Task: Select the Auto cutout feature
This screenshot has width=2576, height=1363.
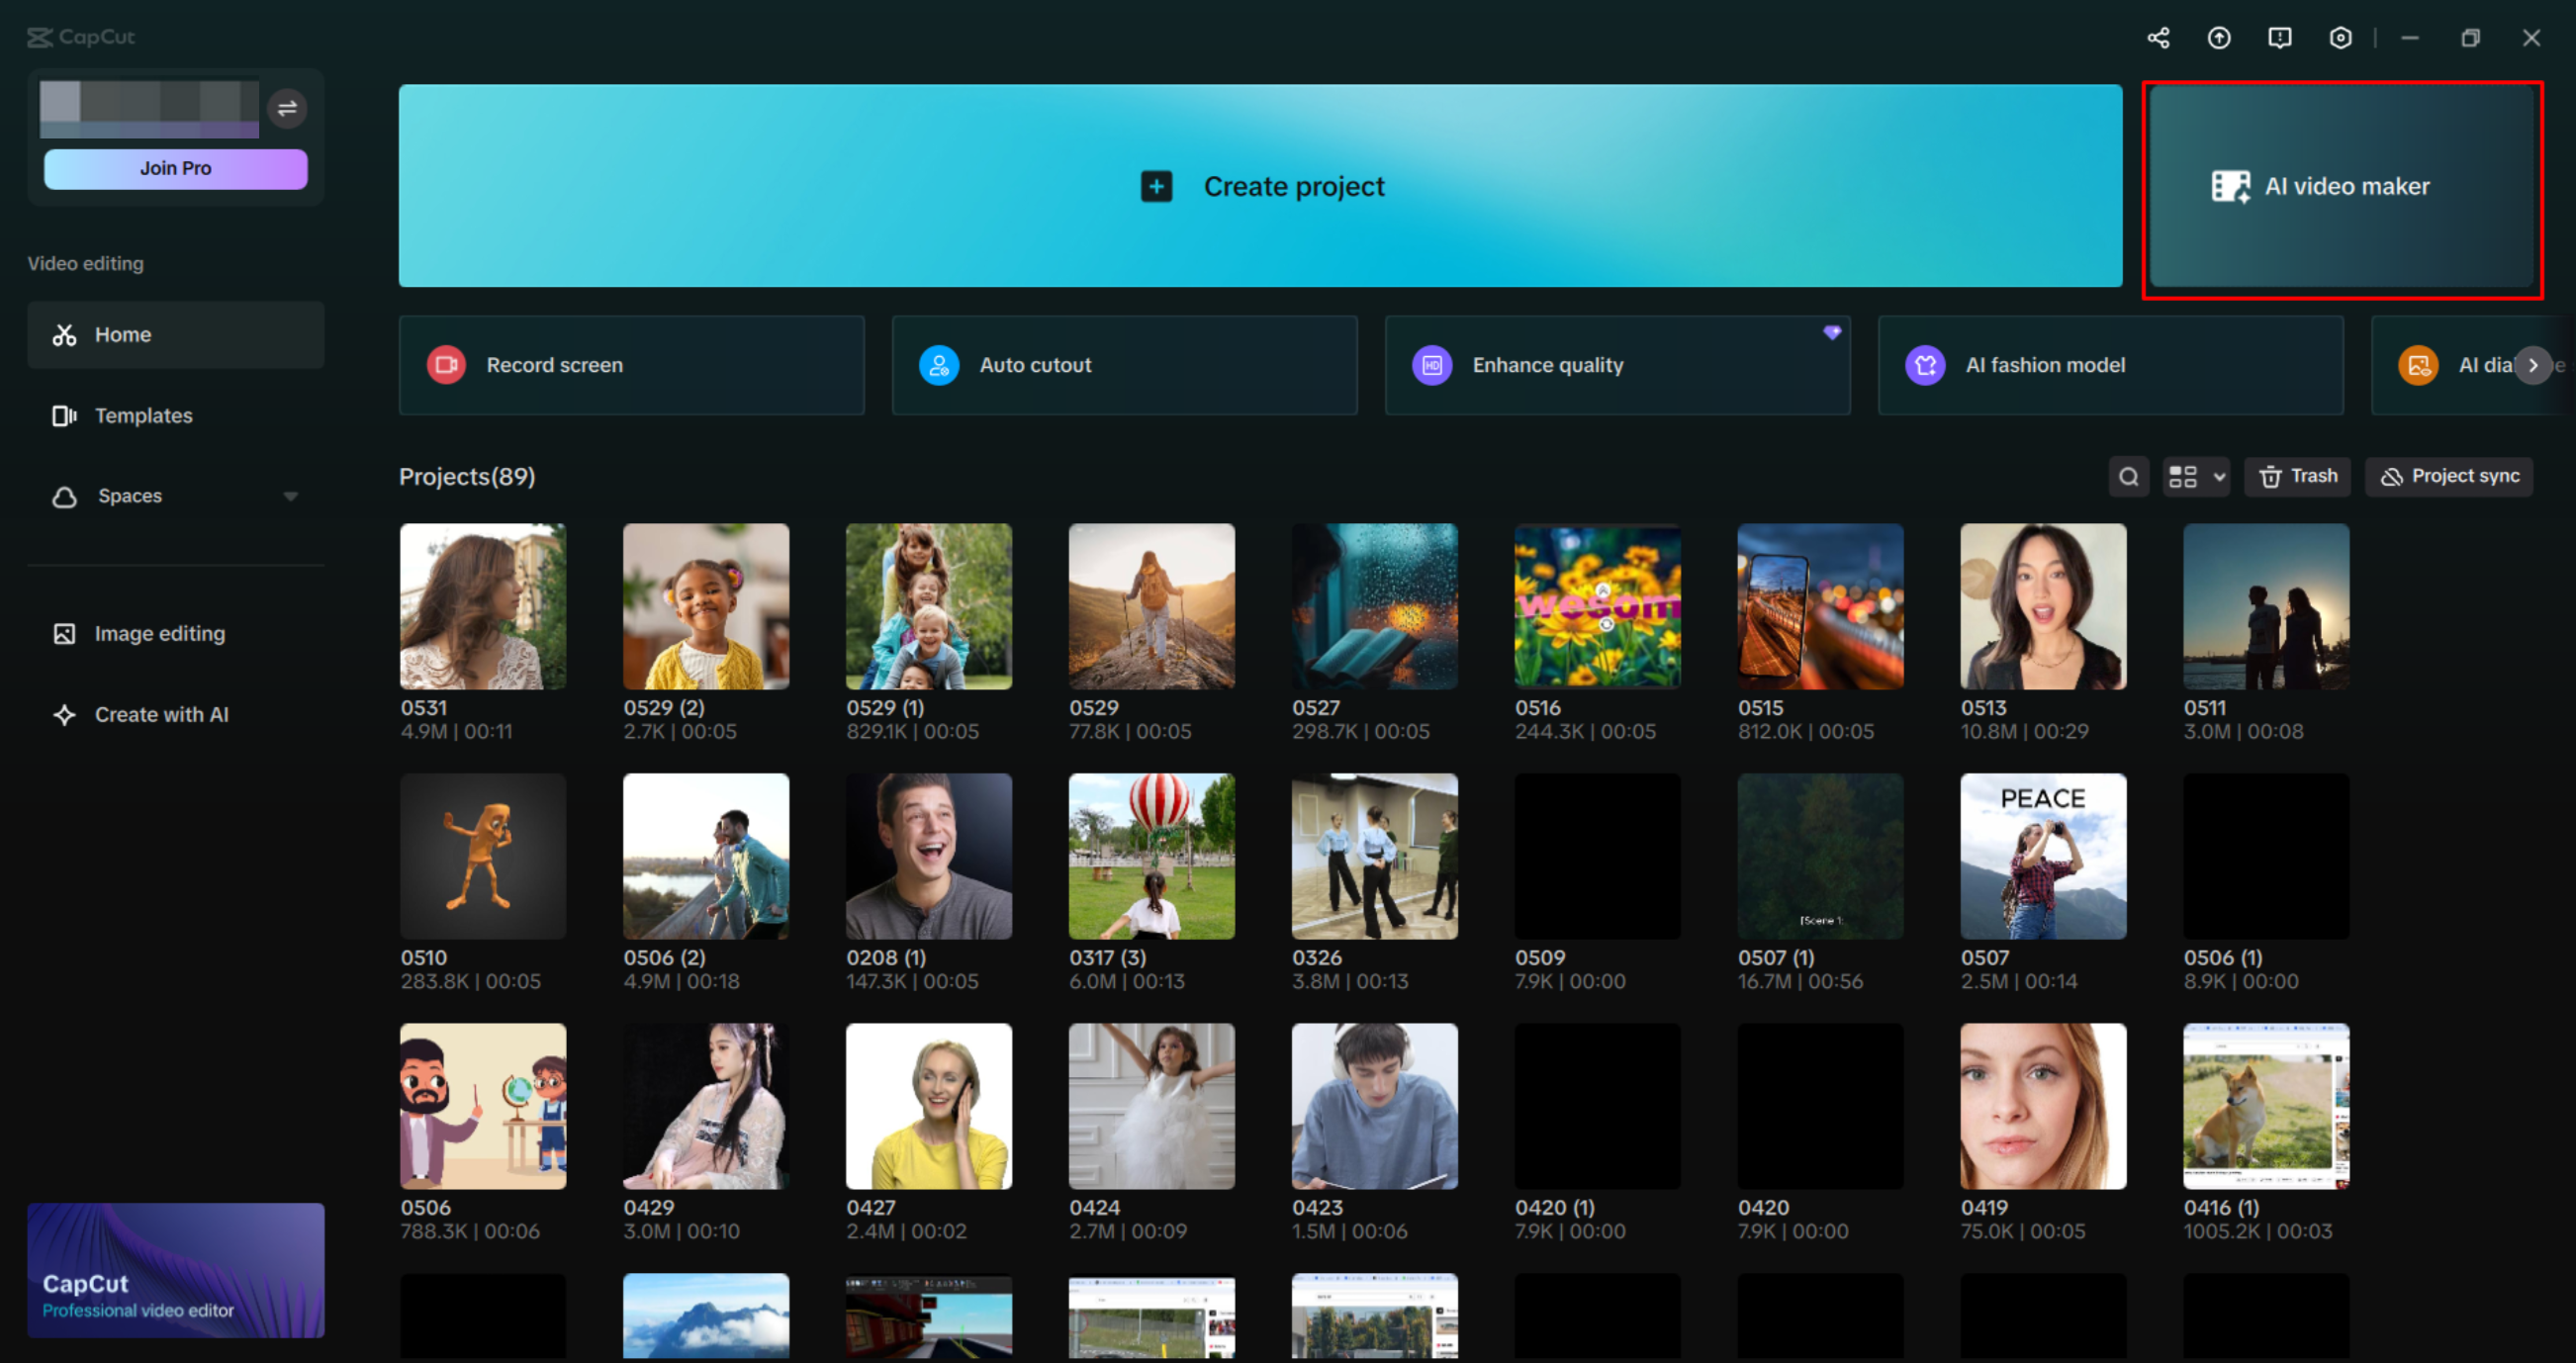Action: coord(1123,365)
